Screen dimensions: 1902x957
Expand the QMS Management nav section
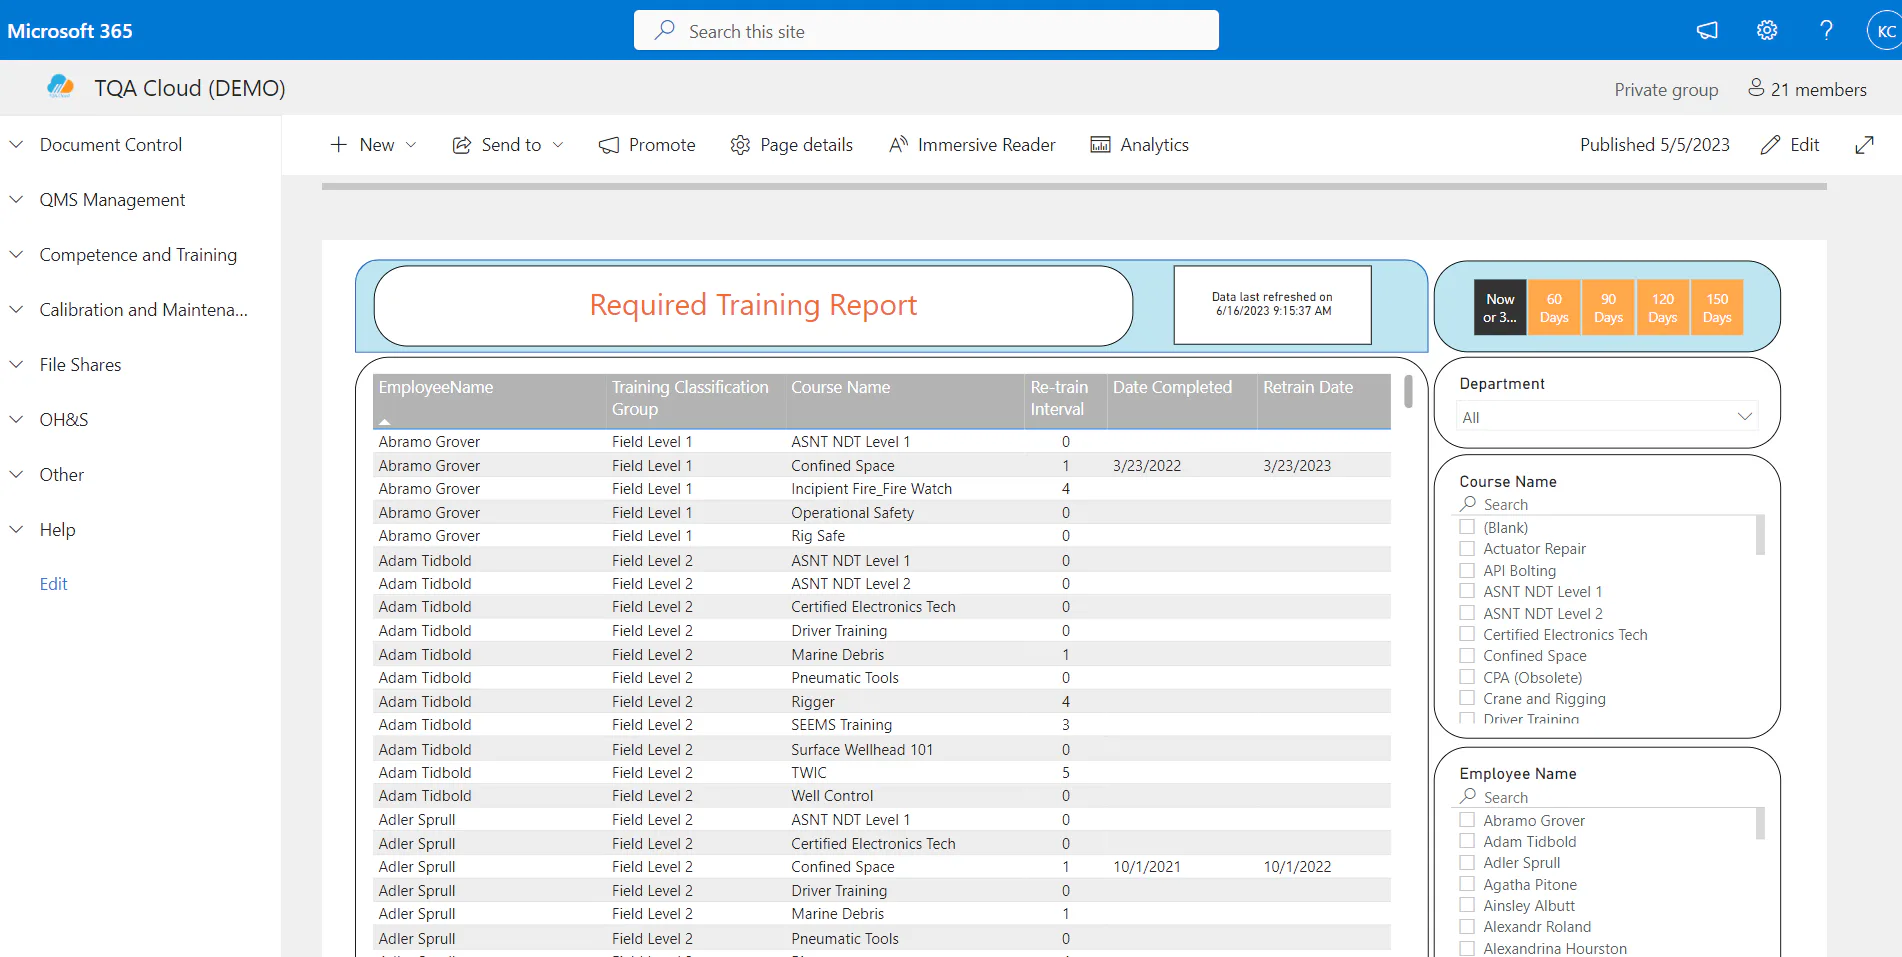(x=17, y=199)
